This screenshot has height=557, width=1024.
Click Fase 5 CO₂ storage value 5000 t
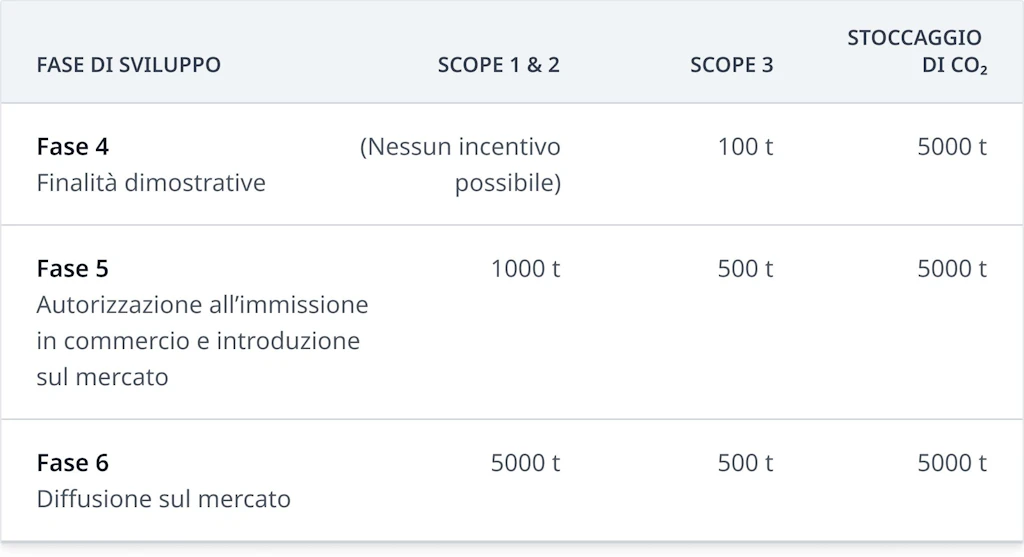952,269
